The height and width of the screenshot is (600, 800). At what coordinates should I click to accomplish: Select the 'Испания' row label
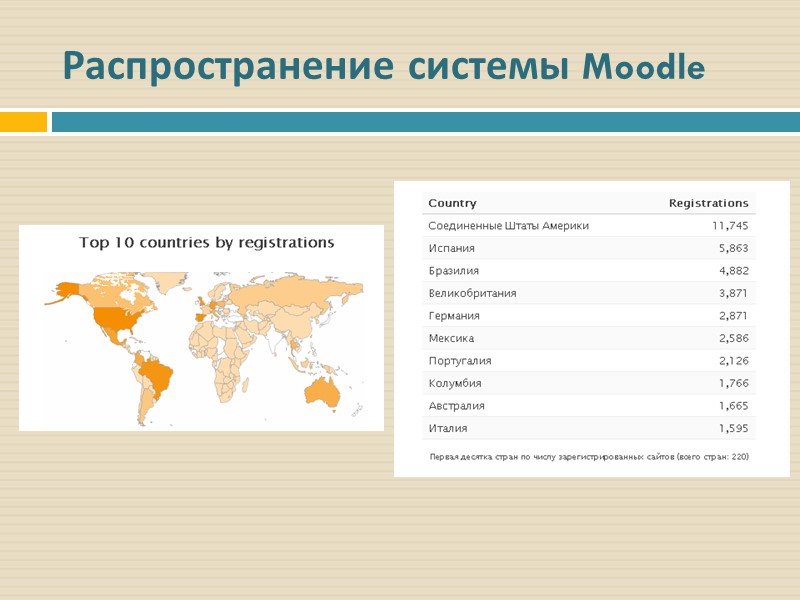click(x=452, y=248)
